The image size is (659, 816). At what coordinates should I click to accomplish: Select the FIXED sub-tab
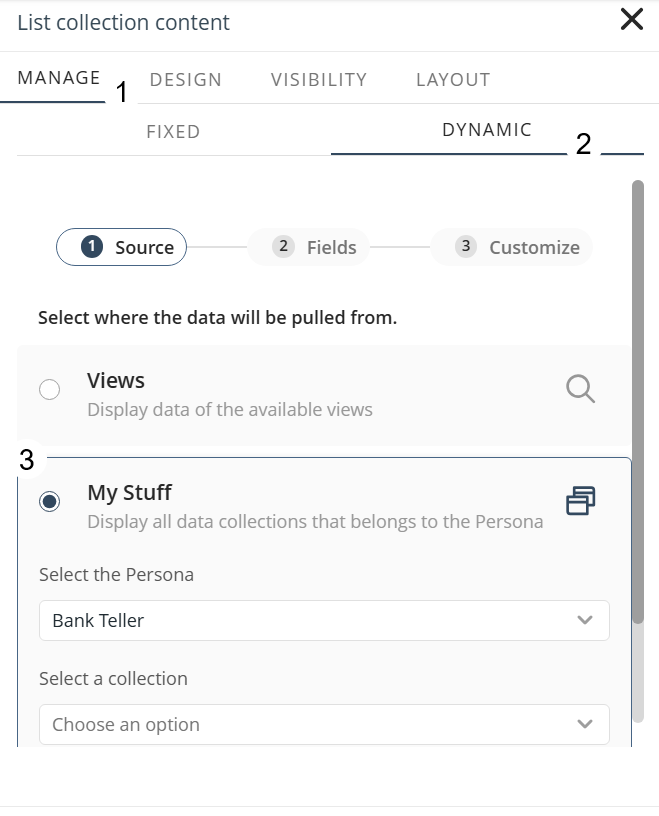[x=173, y=131]
